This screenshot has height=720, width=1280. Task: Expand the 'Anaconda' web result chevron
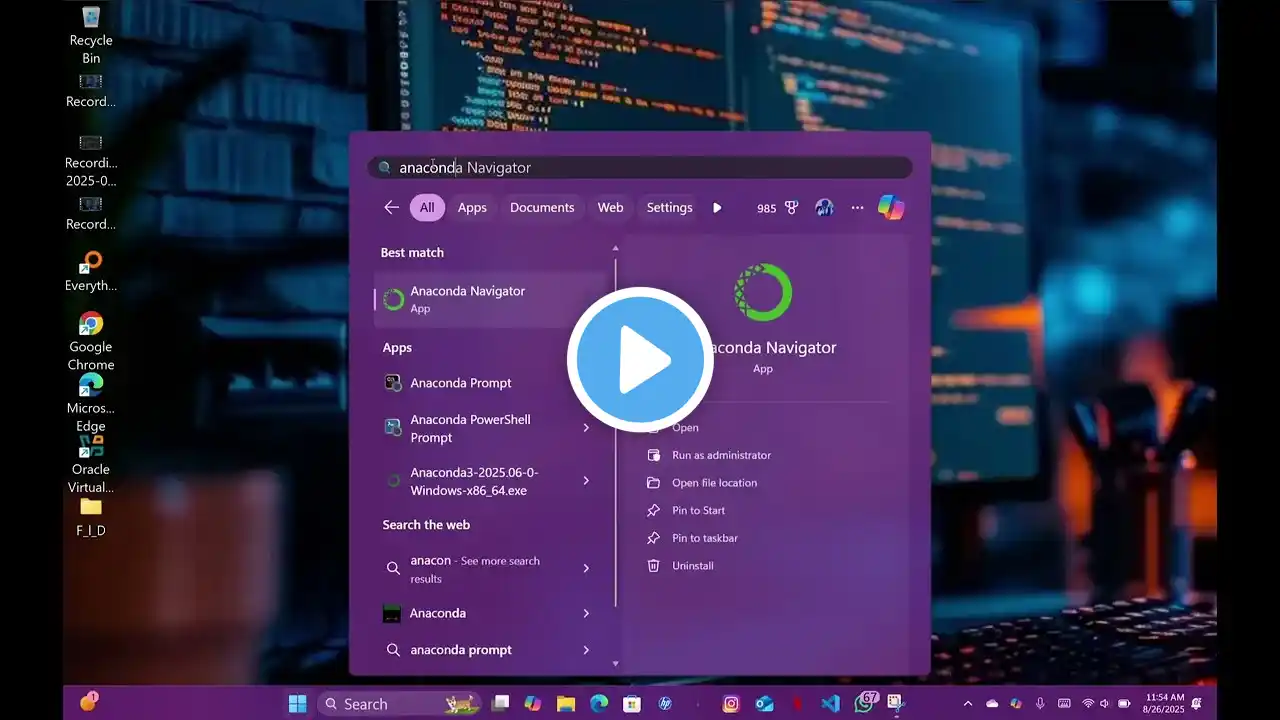pos(586,613)
